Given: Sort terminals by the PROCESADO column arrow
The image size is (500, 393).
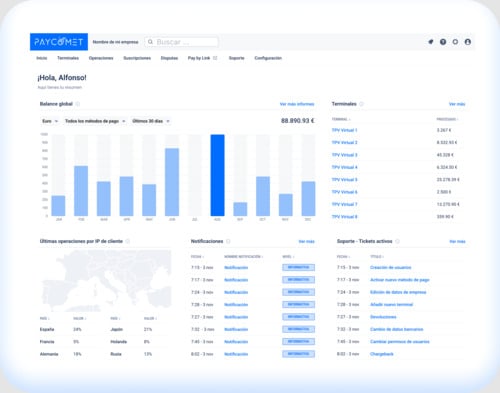Looking at the screenshot, I should click(457, 119).
